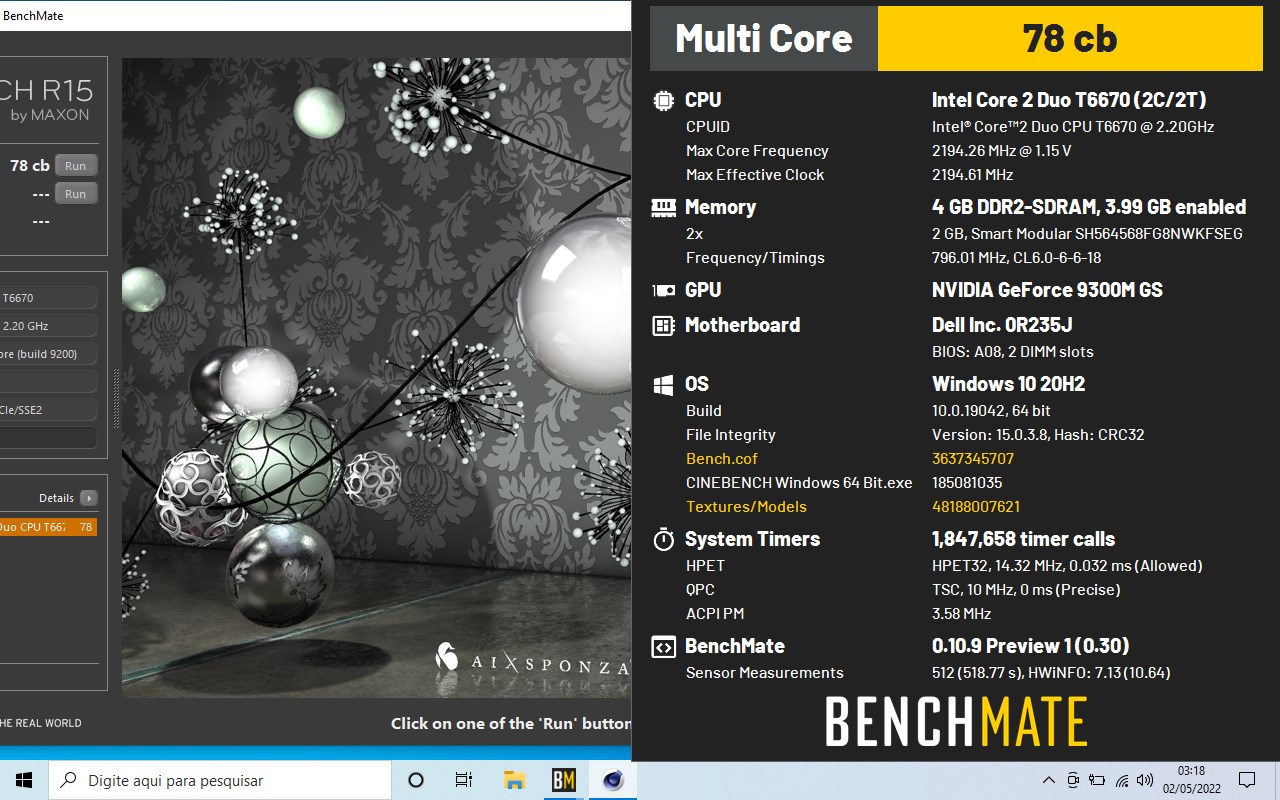Click the CPU chip icon in BenchMate
This screenshot has width=1280, height=800.
(x=663, y=100)
